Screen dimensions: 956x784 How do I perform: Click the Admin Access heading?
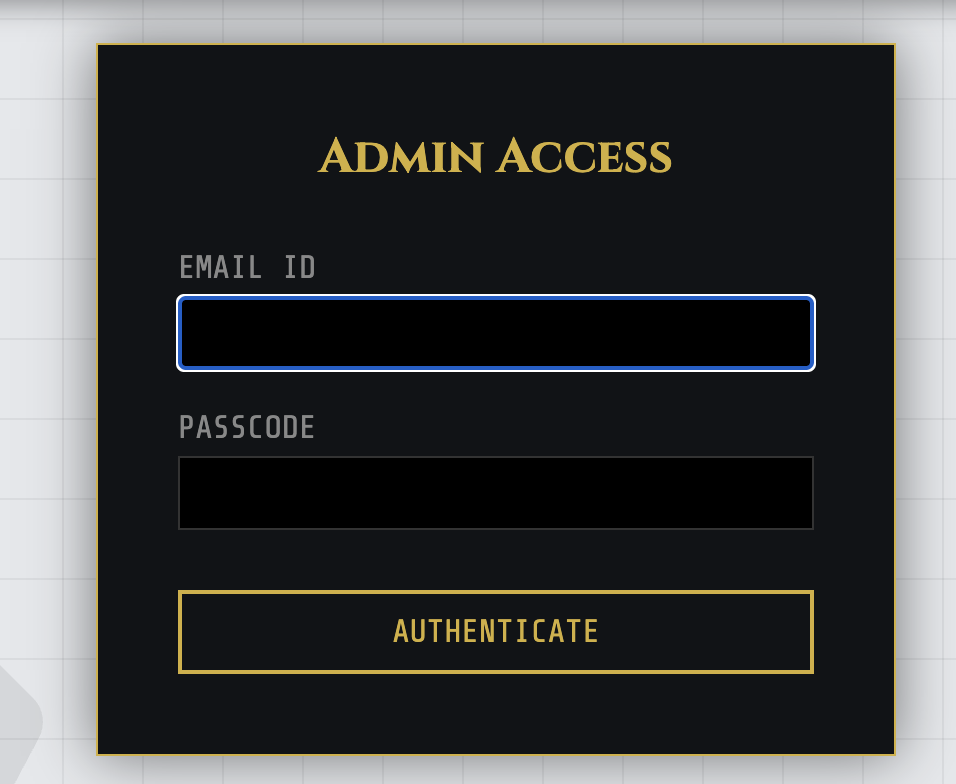click(x=495, y=157)
